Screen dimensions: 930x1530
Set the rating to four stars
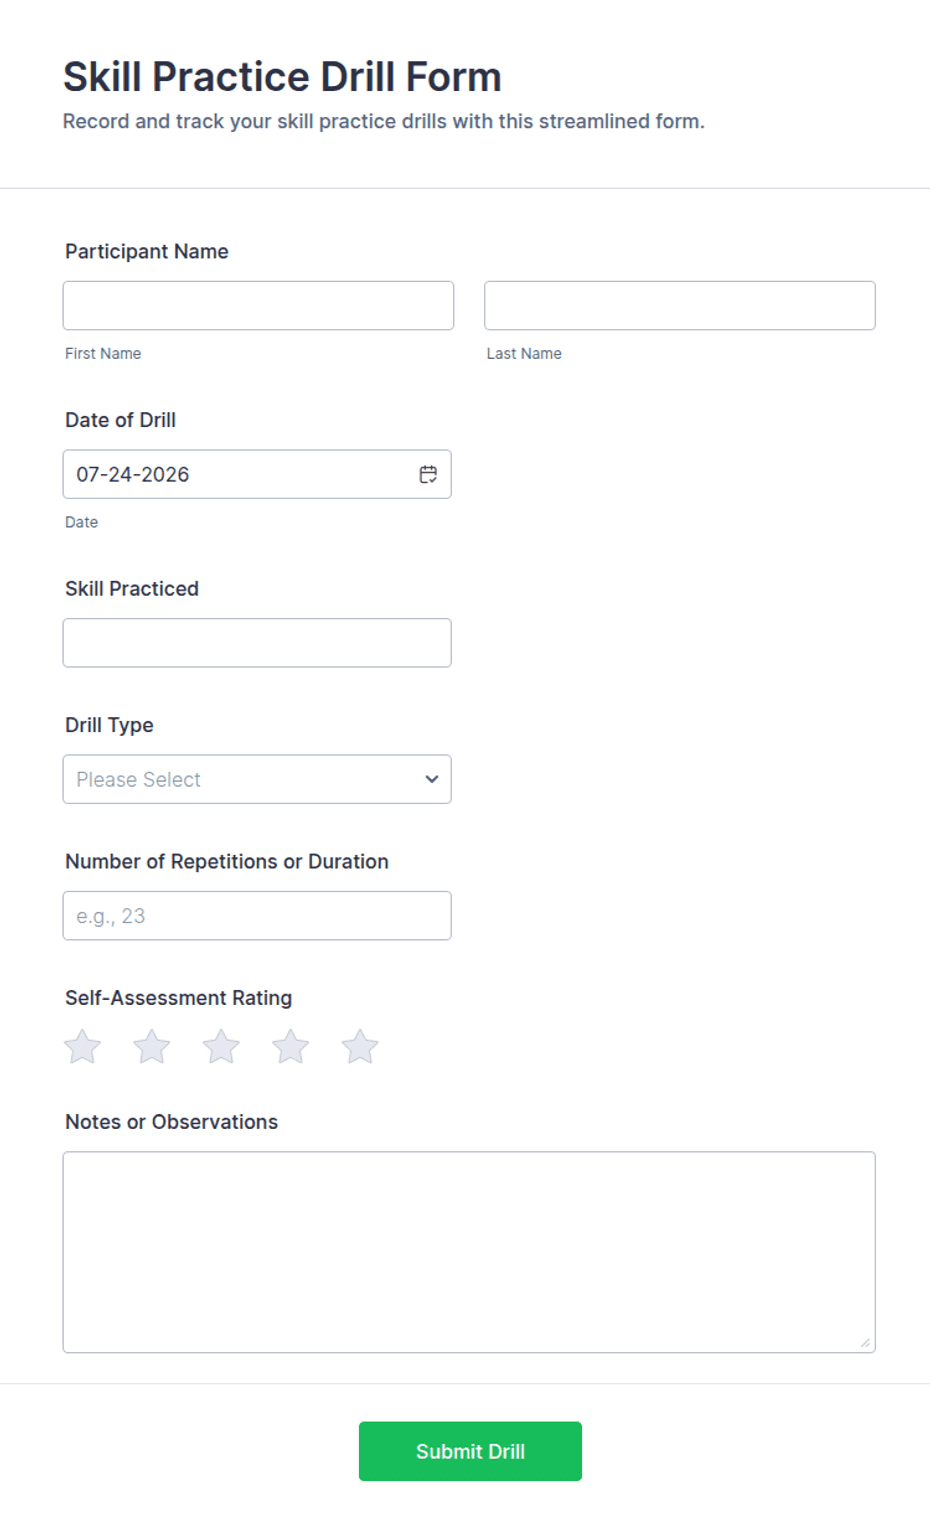(x=291, y=1047)
